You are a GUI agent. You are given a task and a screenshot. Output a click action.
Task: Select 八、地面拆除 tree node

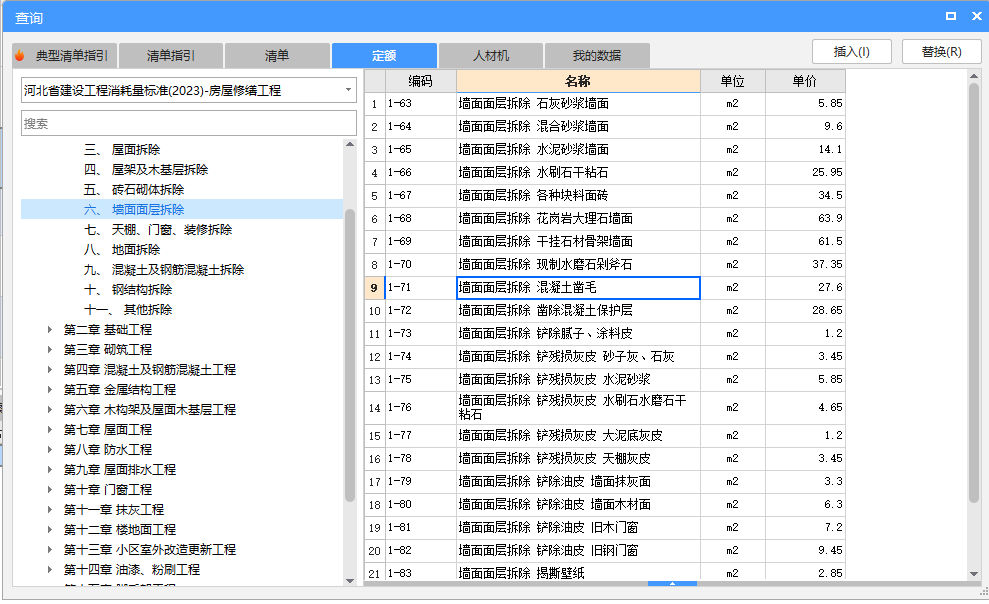(122, 250)
